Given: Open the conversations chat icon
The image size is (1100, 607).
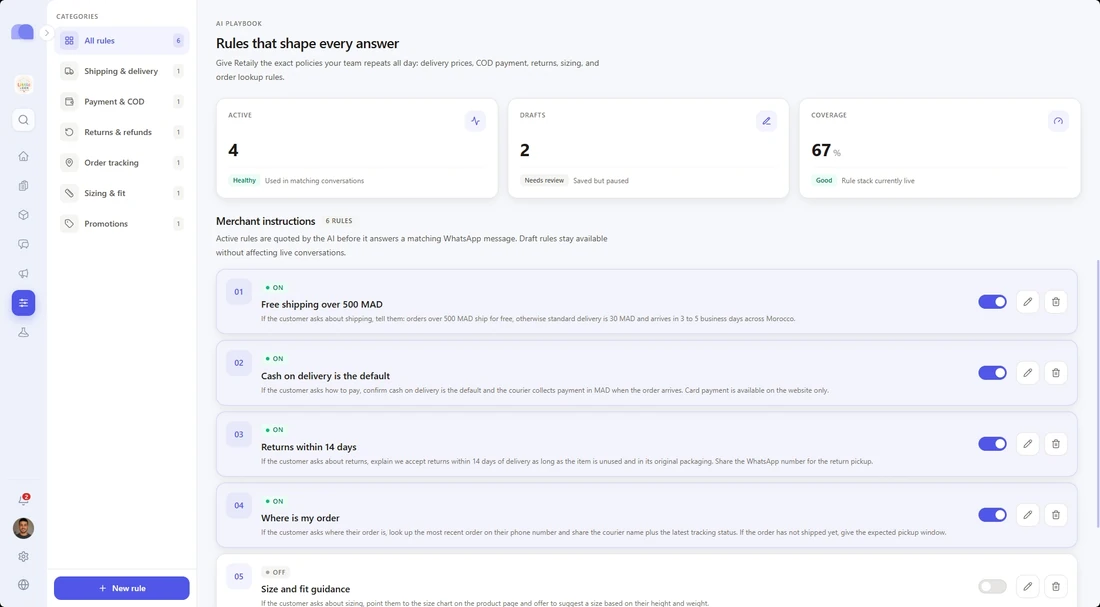Looking at the screenshot, I should tap(23, 244).
